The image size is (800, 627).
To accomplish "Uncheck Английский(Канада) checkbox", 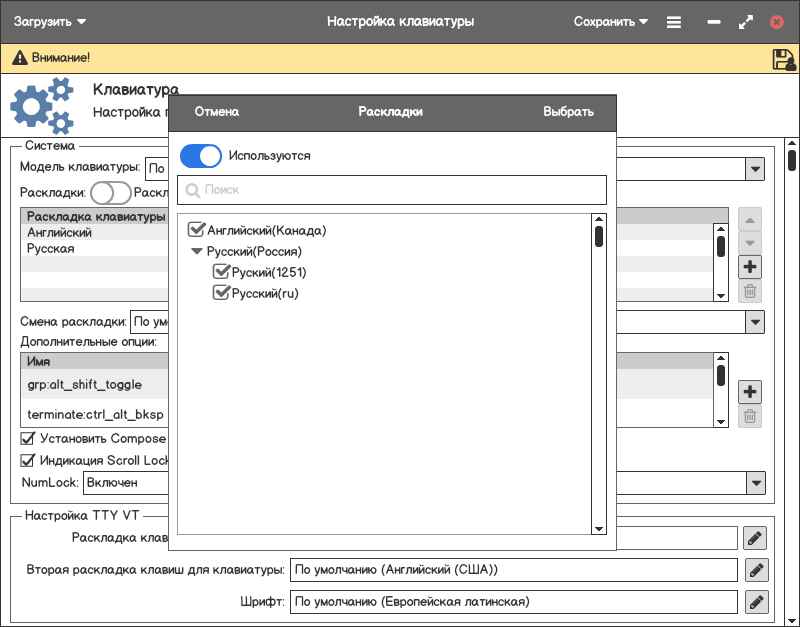I will pyautogui.click(x=196, y=230).
